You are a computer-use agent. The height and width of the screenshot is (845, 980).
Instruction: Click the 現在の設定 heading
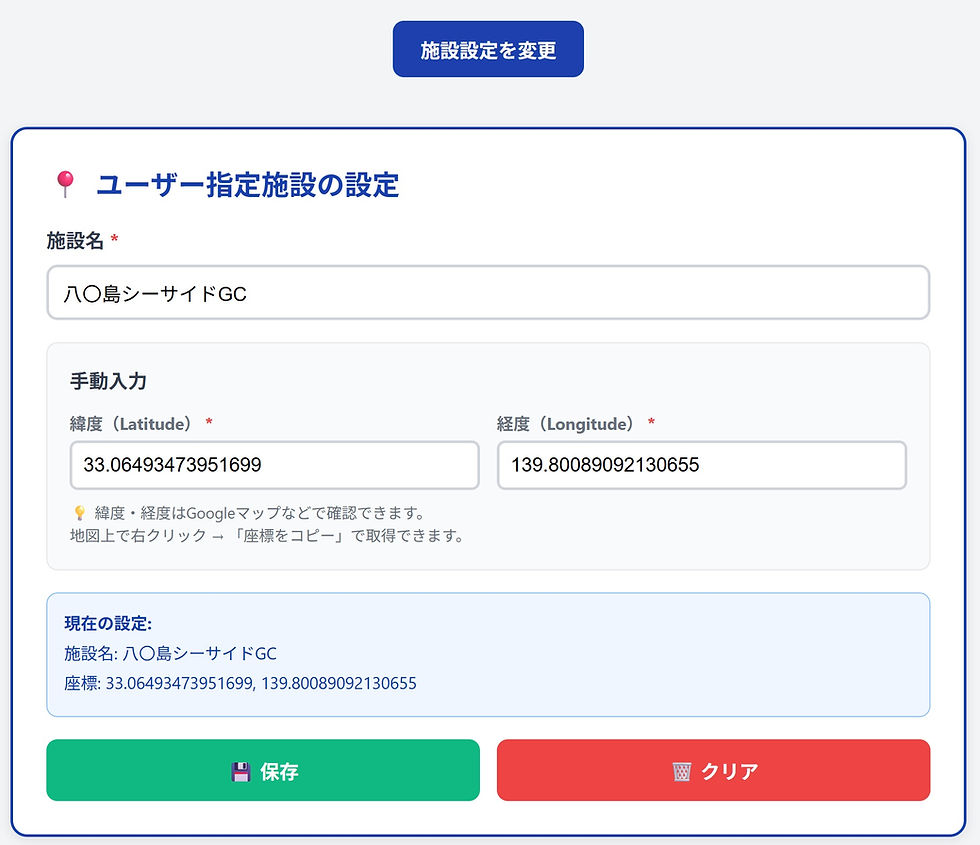pos(108,624)
